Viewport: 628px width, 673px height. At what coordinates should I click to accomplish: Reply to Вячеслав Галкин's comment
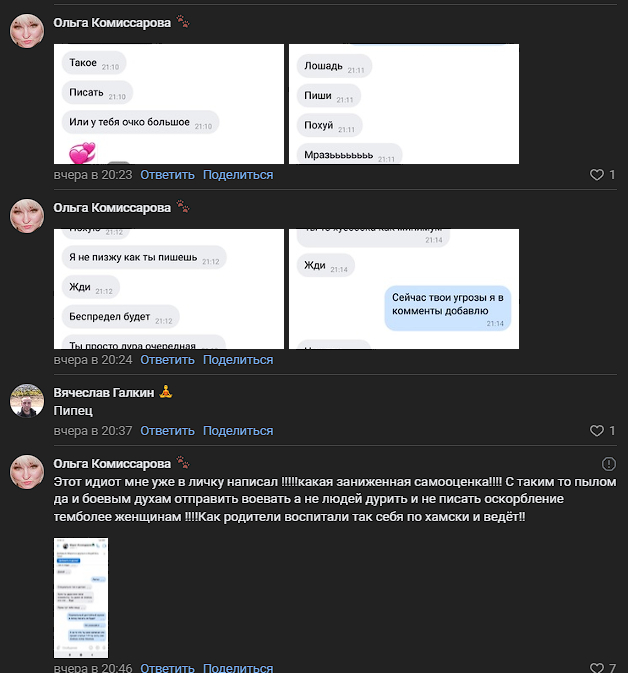(167, 430)
